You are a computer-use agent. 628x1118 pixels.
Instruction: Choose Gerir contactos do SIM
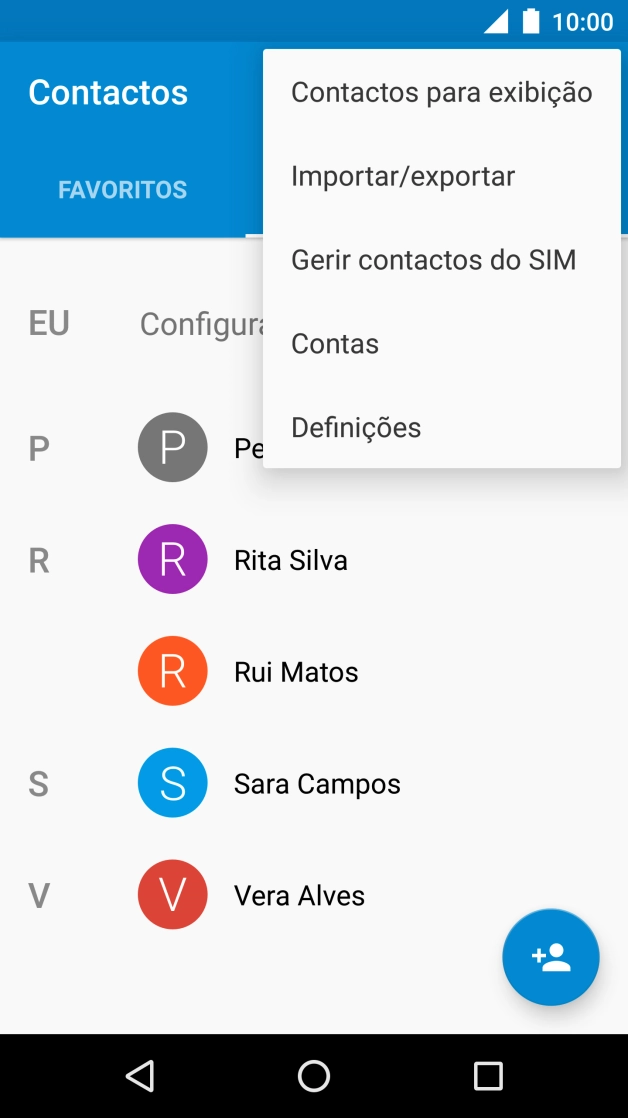pyautogui.click(x=433, y=259)
